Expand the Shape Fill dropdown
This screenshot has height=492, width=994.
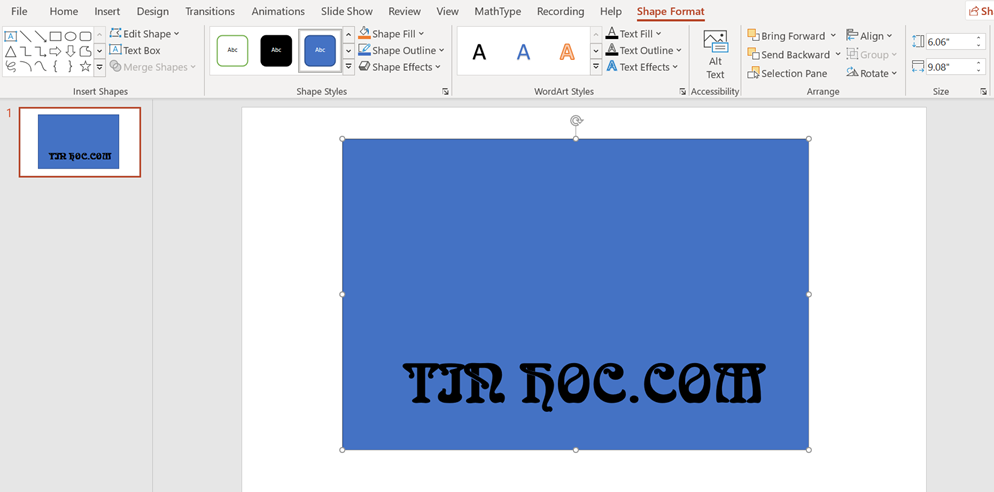point(391,34)
